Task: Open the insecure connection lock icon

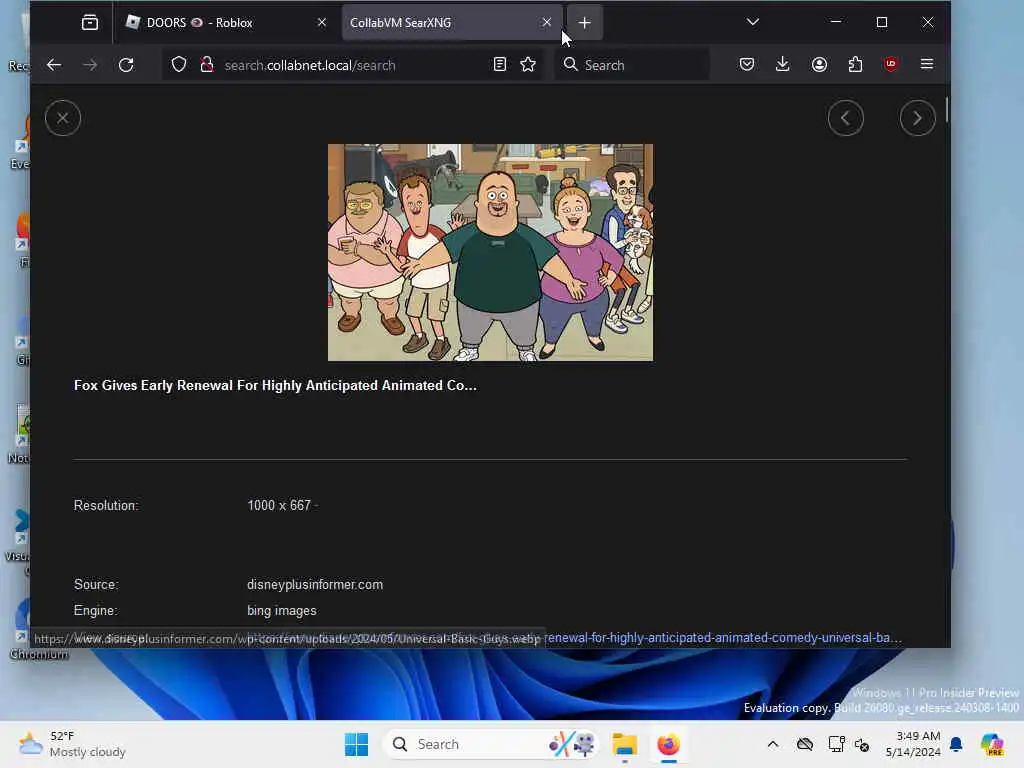Action: click(207, 65)
